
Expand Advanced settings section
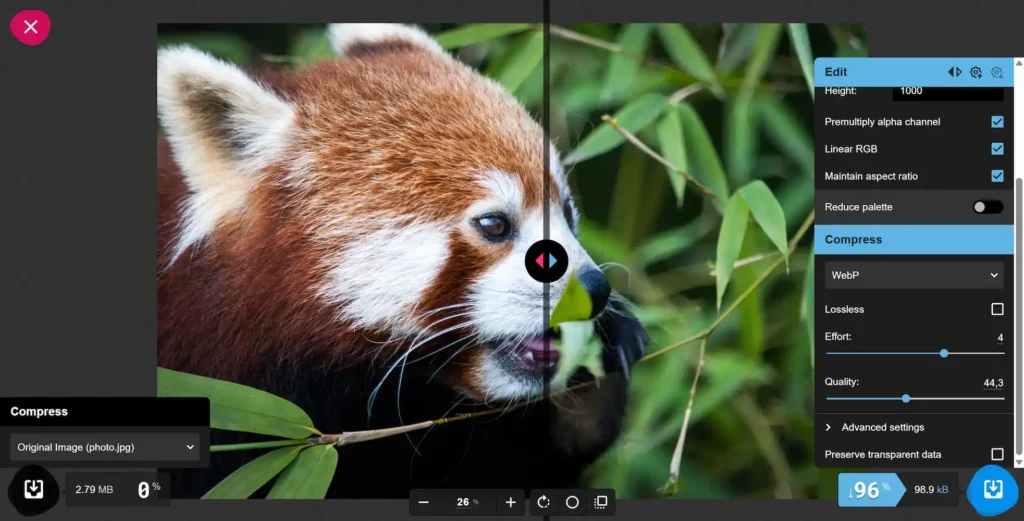882,427
